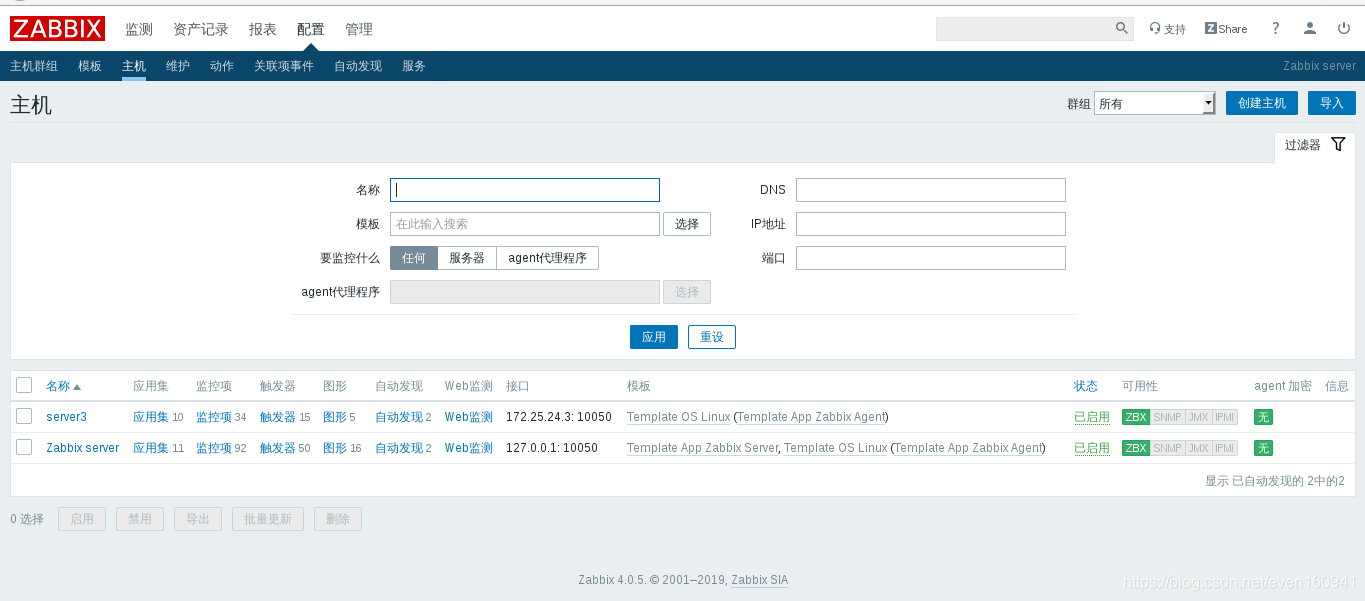1365x601 pixels.
Task: Click the 创建主机 button
Action: (x=1262, y=103)
